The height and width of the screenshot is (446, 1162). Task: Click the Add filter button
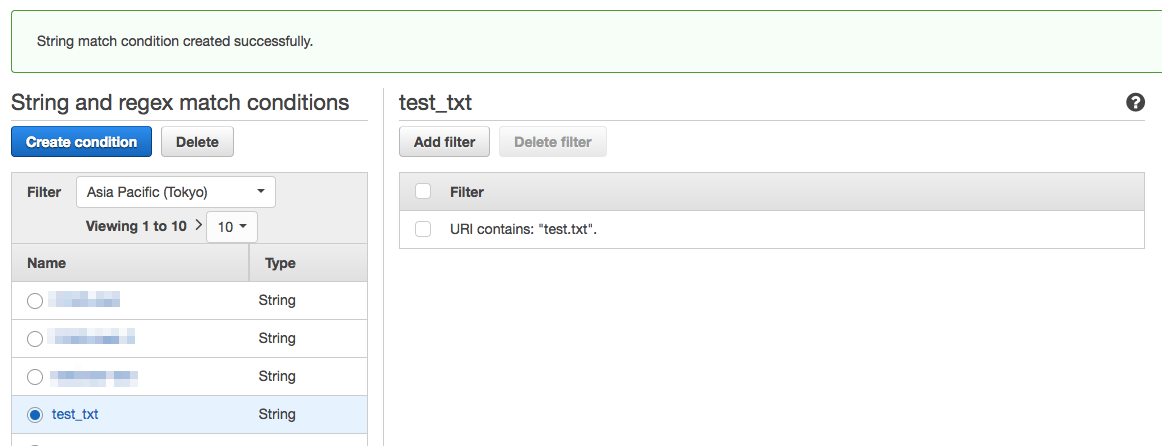444,142
